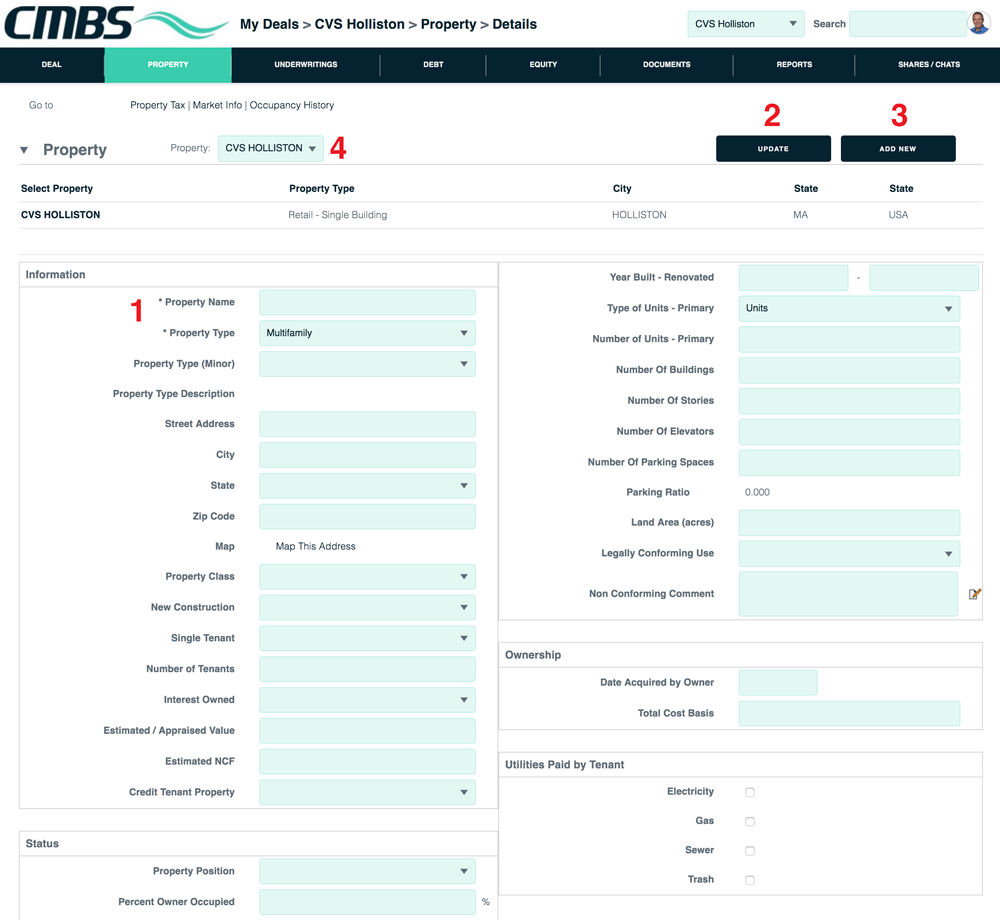The height and width of the screenshot is (920, 1000).
Task: Focus the Number Of Elevators field
Action: 849,432
